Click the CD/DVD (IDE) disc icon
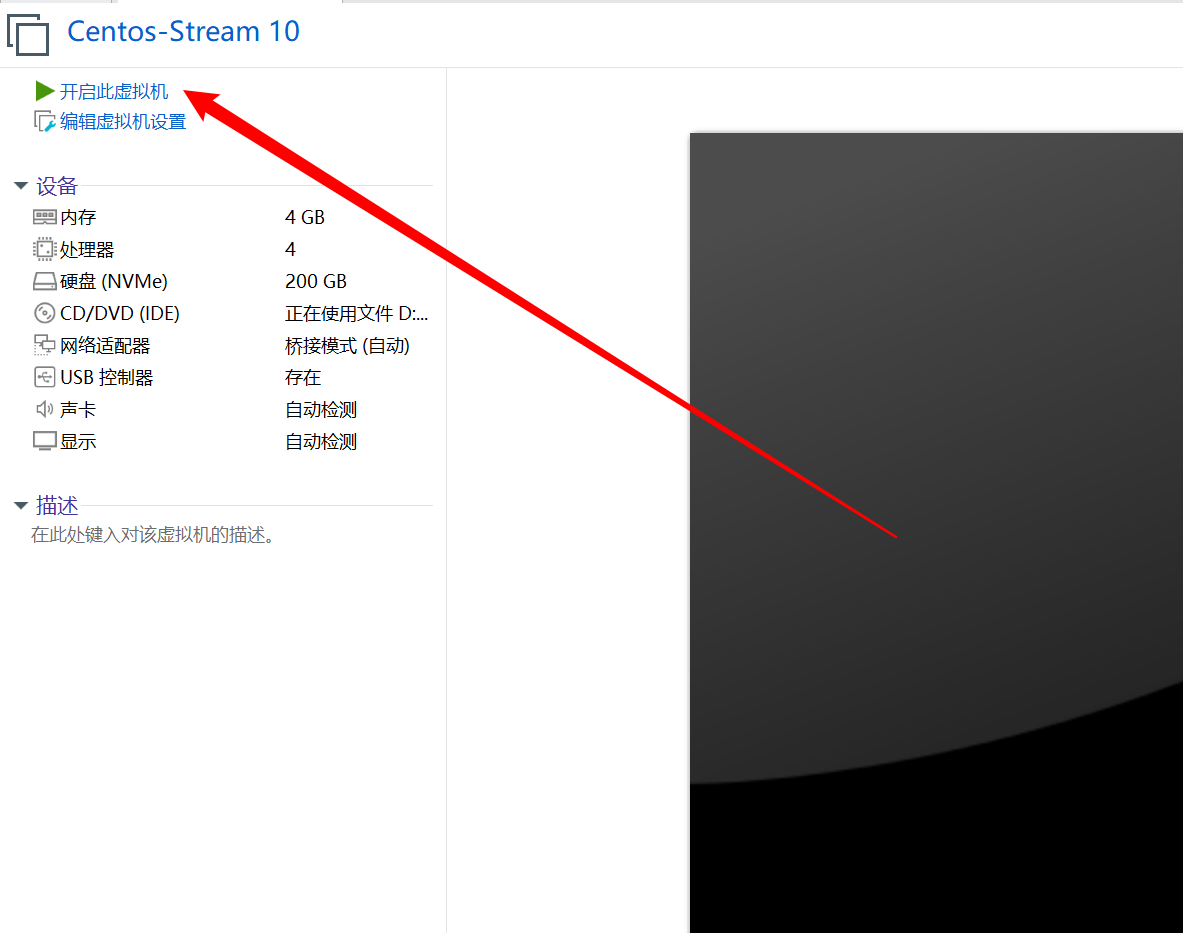The width and height of the screenshot is (1183, 933). click(x=45, y=313)
